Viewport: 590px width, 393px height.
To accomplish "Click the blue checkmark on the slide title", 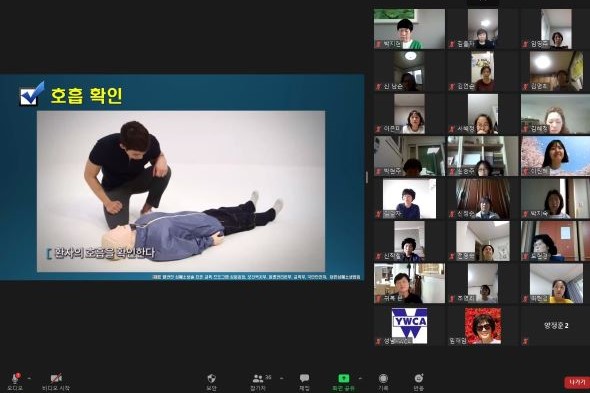I will click(x=32, y=94).
